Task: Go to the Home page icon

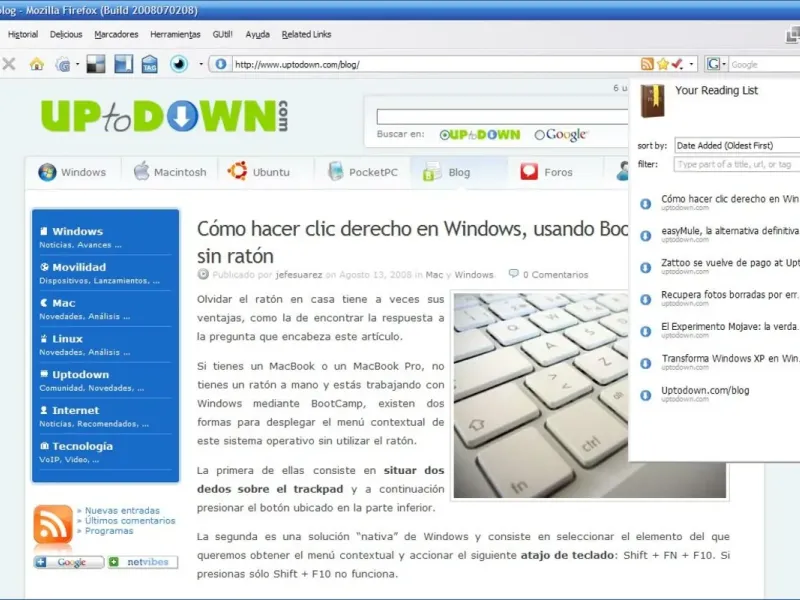Action: pyautogui.click(x=36, y=64)
